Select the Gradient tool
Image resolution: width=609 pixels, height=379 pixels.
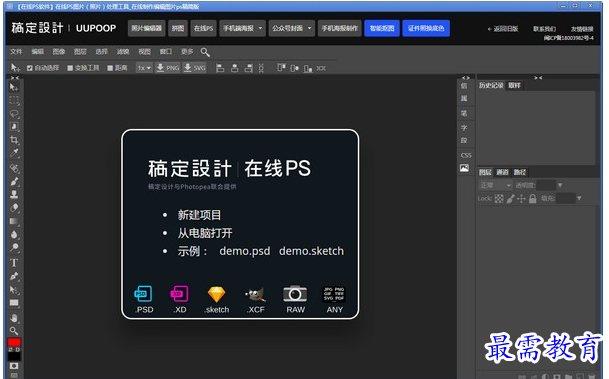tap(14, 221)
